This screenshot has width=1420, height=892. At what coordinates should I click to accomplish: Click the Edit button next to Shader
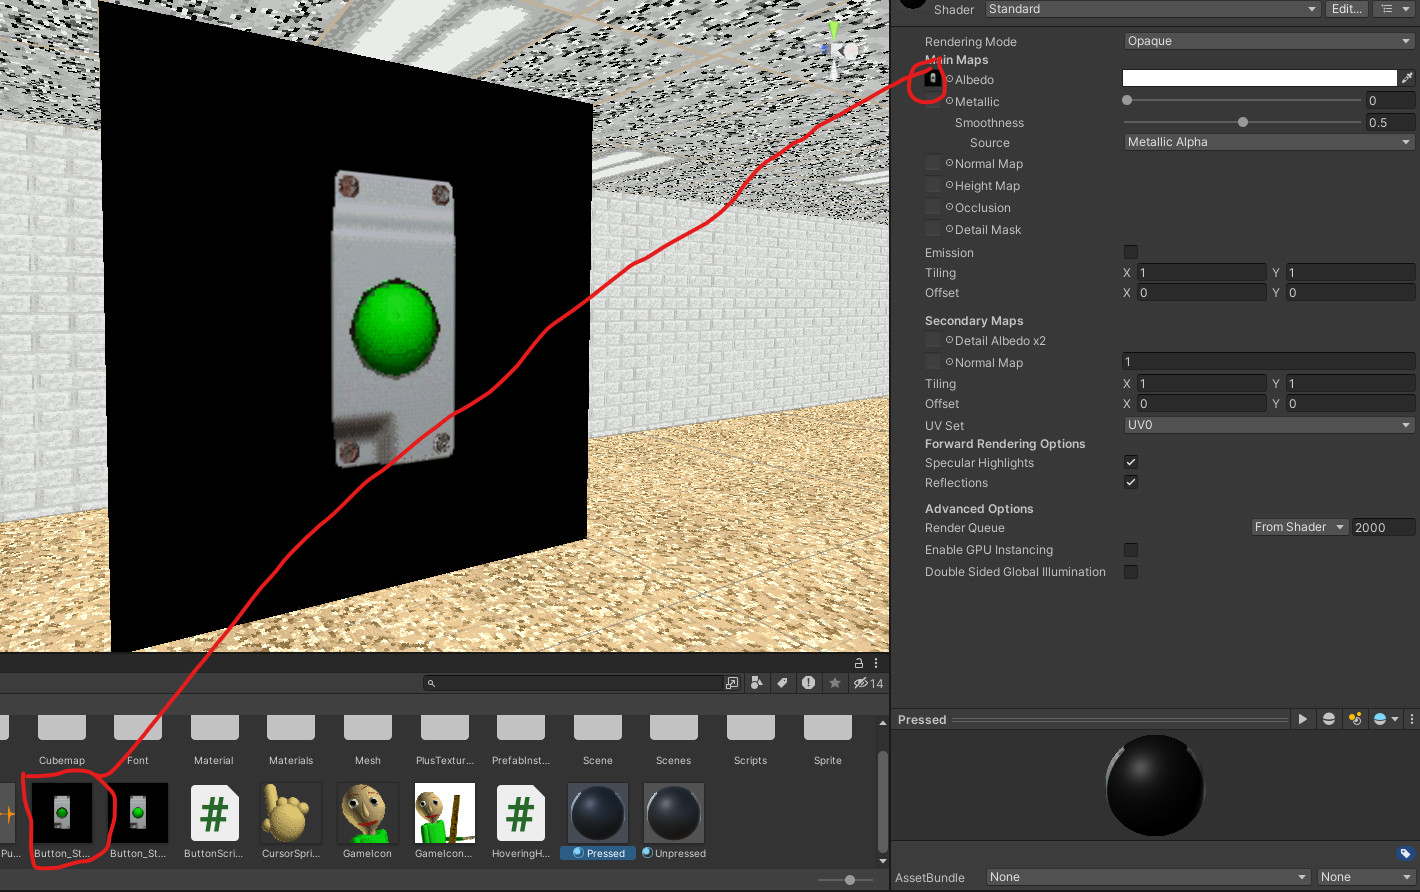[1346, 9]
